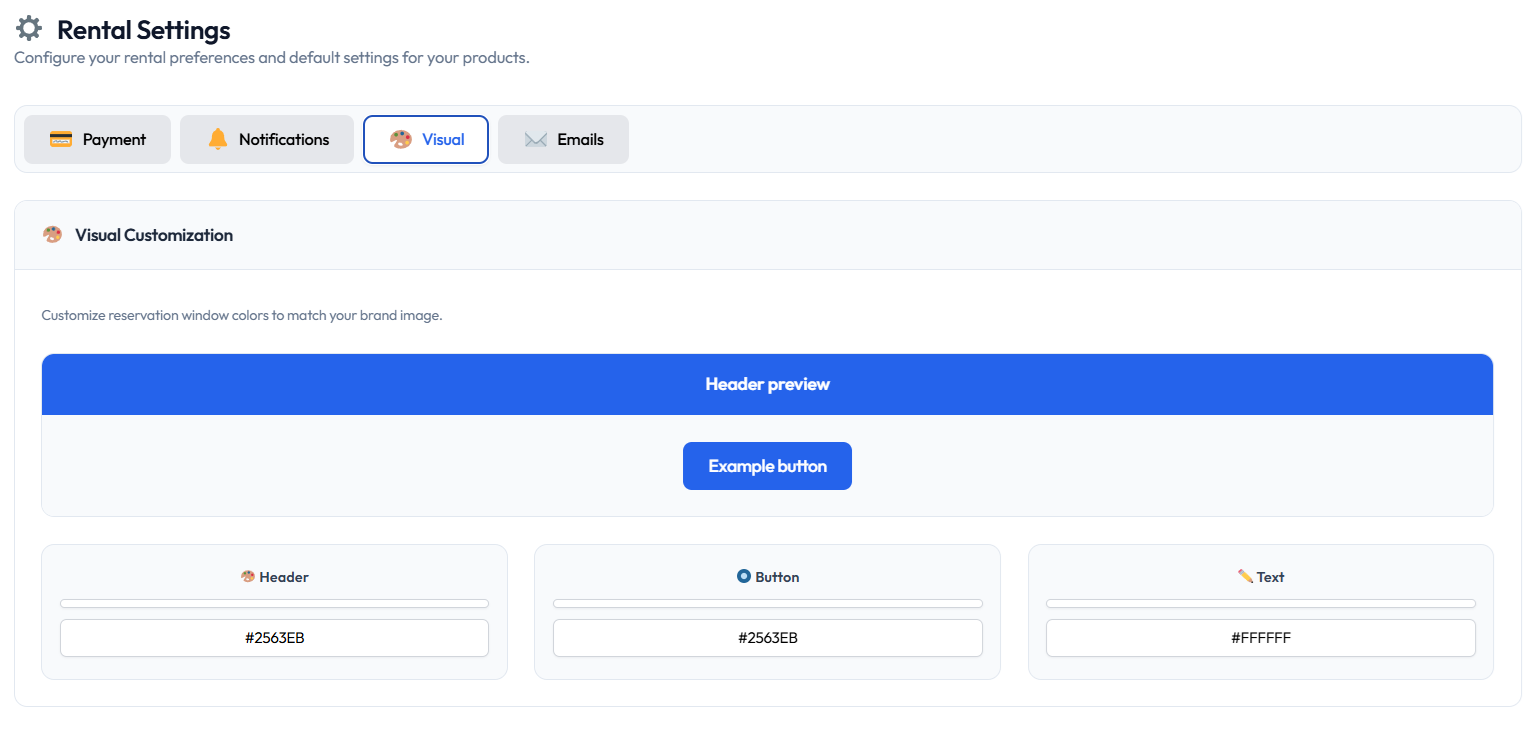This screenshot has width=1535, height=730.
Task: Click the credit card icon on Payment tab
Action: click(x=62, y=139)
